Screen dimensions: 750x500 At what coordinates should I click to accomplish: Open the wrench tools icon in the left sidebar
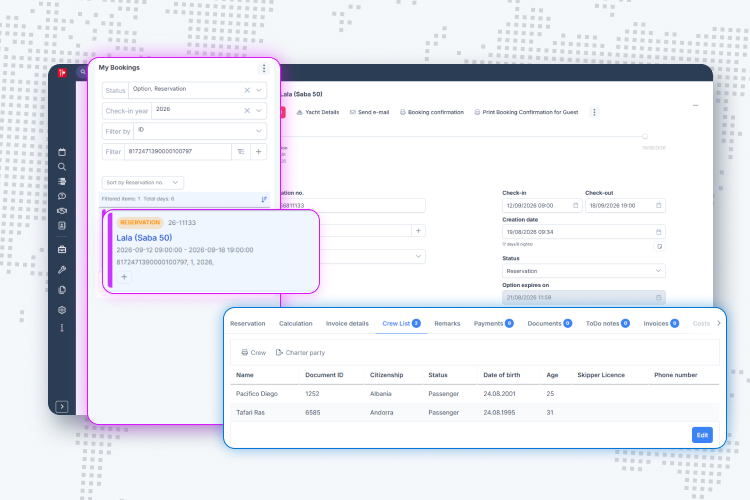coord(62,270)
